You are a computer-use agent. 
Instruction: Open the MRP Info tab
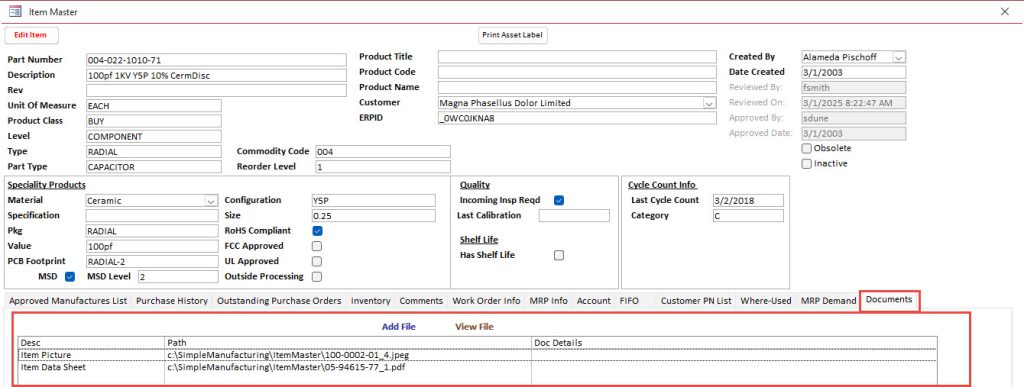pos(549,301)
